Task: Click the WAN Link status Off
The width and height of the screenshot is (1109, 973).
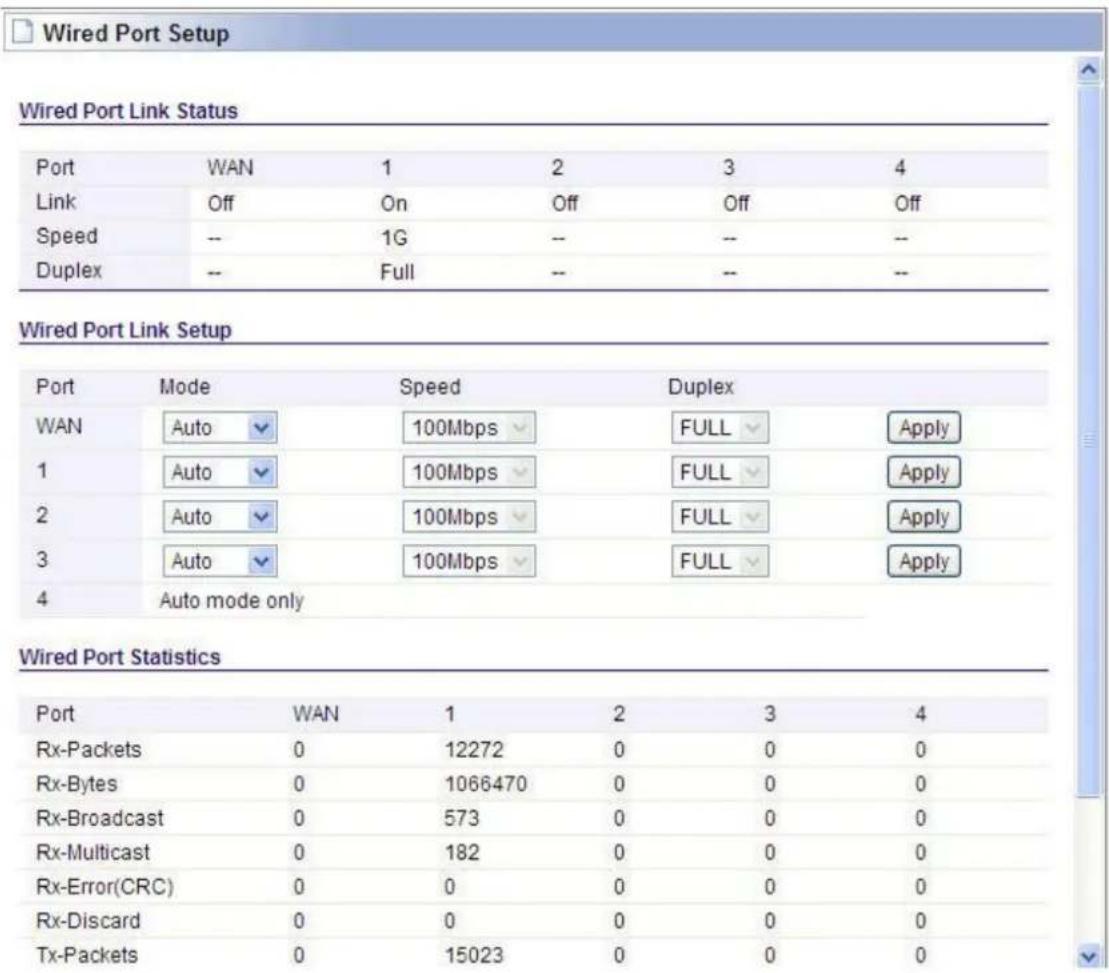Action: (221, 204)
